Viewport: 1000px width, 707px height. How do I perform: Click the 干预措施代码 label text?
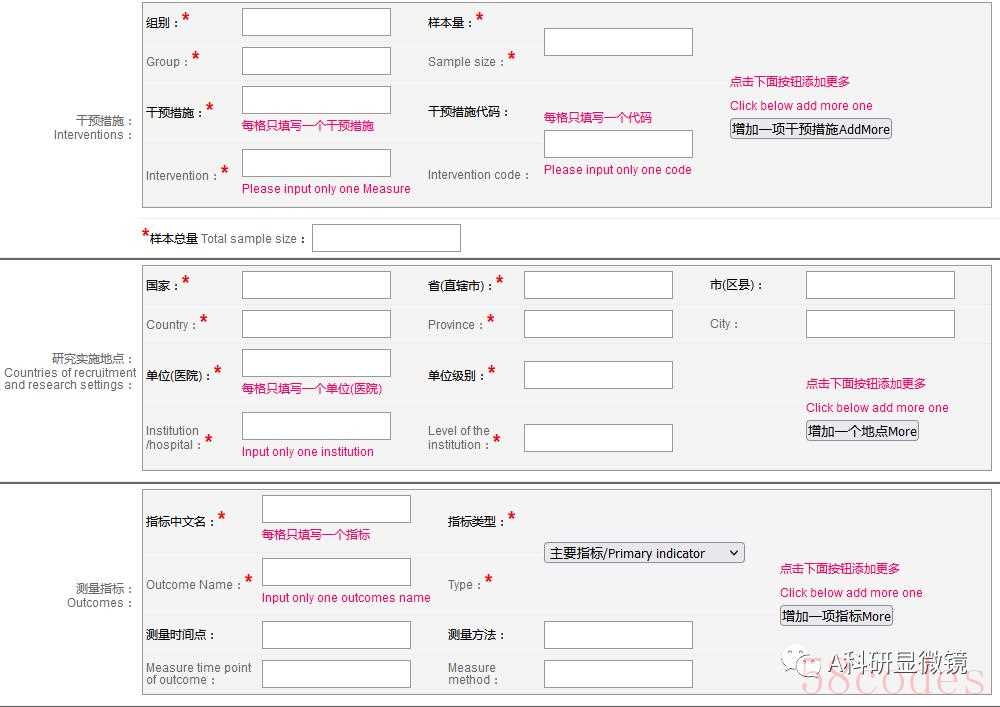pyautogui.click(x=467, y=112)
